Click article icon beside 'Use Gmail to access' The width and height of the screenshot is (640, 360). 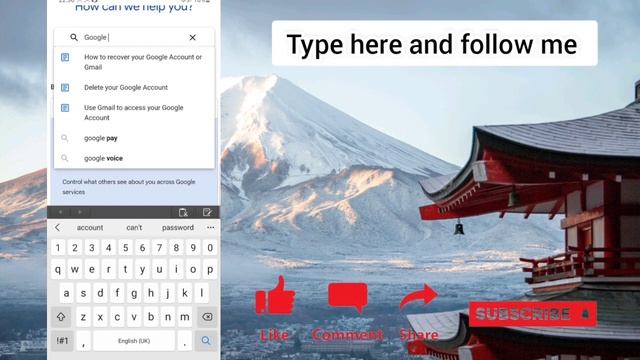[x=65, y=108]
